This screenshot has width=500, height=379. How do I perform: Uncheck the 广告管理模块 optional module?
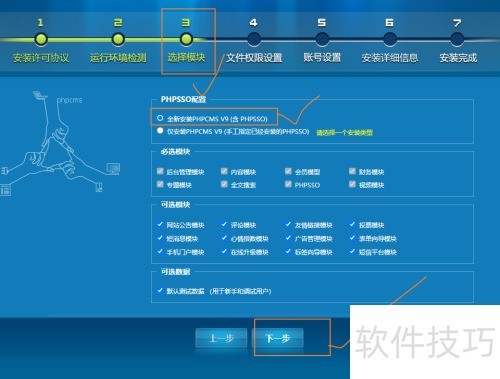pos(288,238)
